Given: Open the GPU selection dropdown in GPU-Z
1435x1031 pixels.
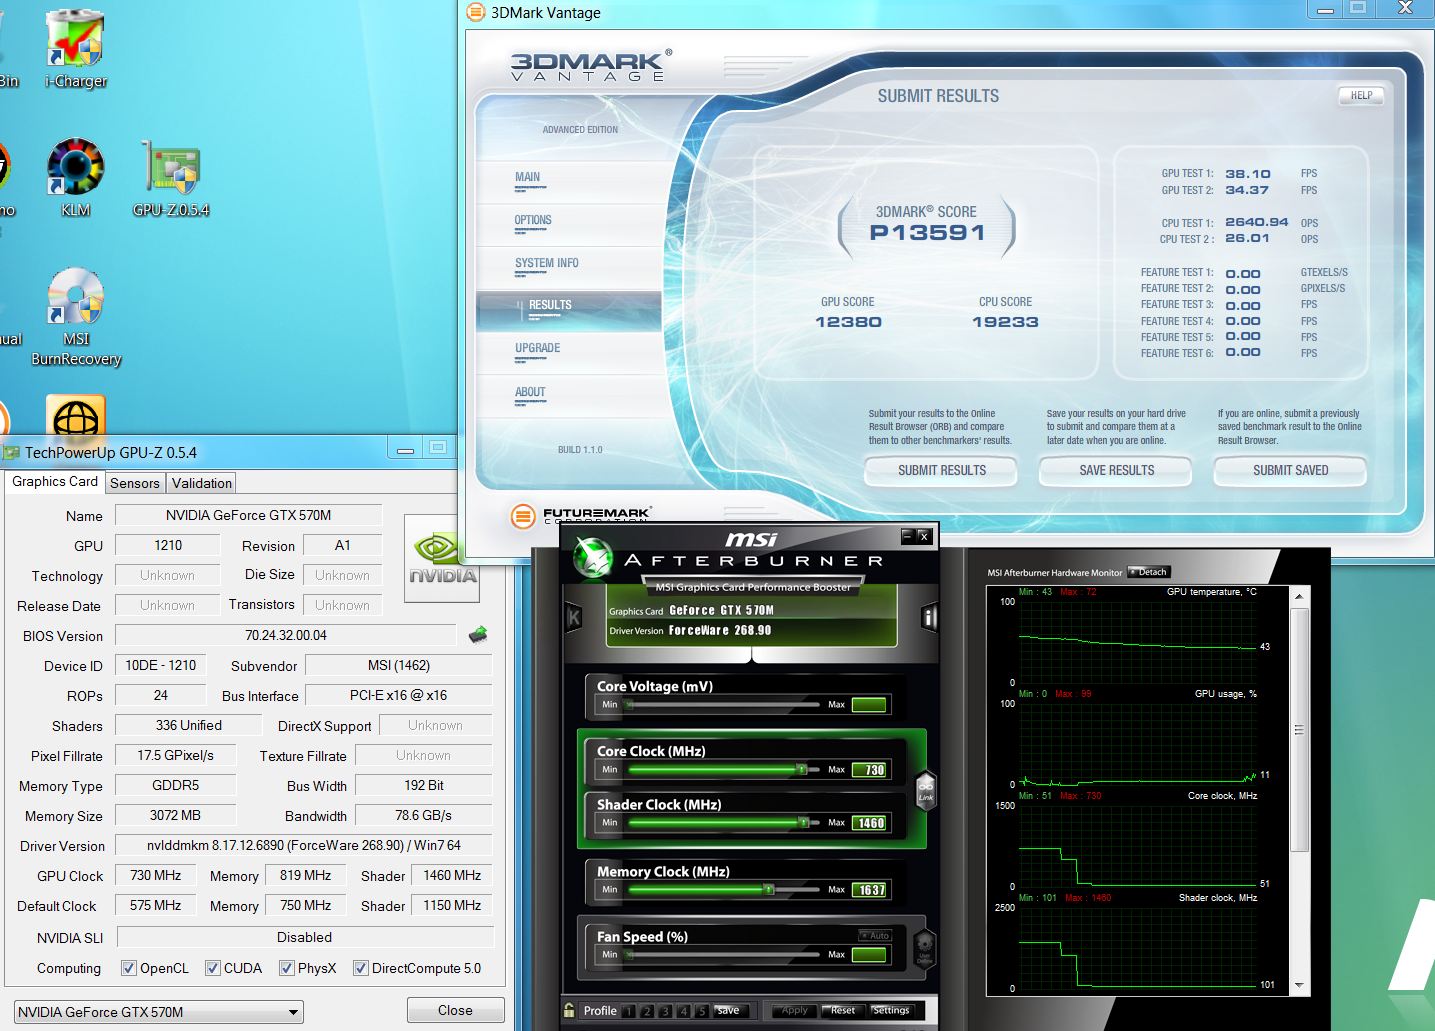Looking at the screenshot, I should pyautogui.click(x=159, y=1012).
